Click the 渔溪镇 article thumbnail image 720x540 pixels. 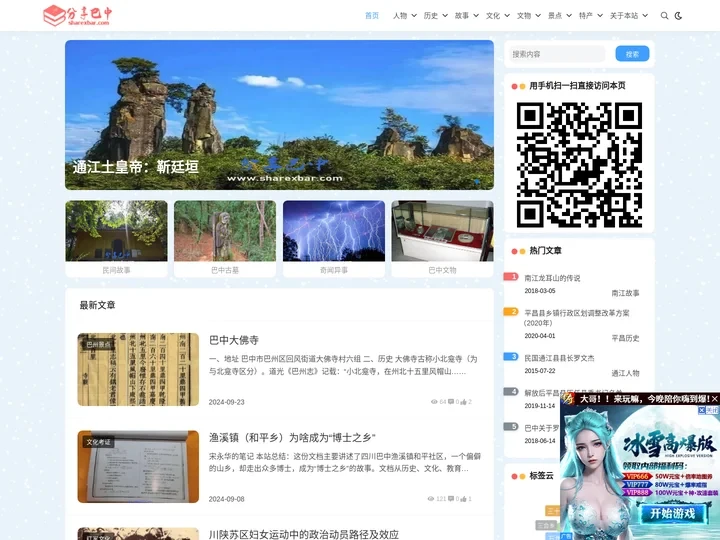pyautogui.click(x=138, y=467)
